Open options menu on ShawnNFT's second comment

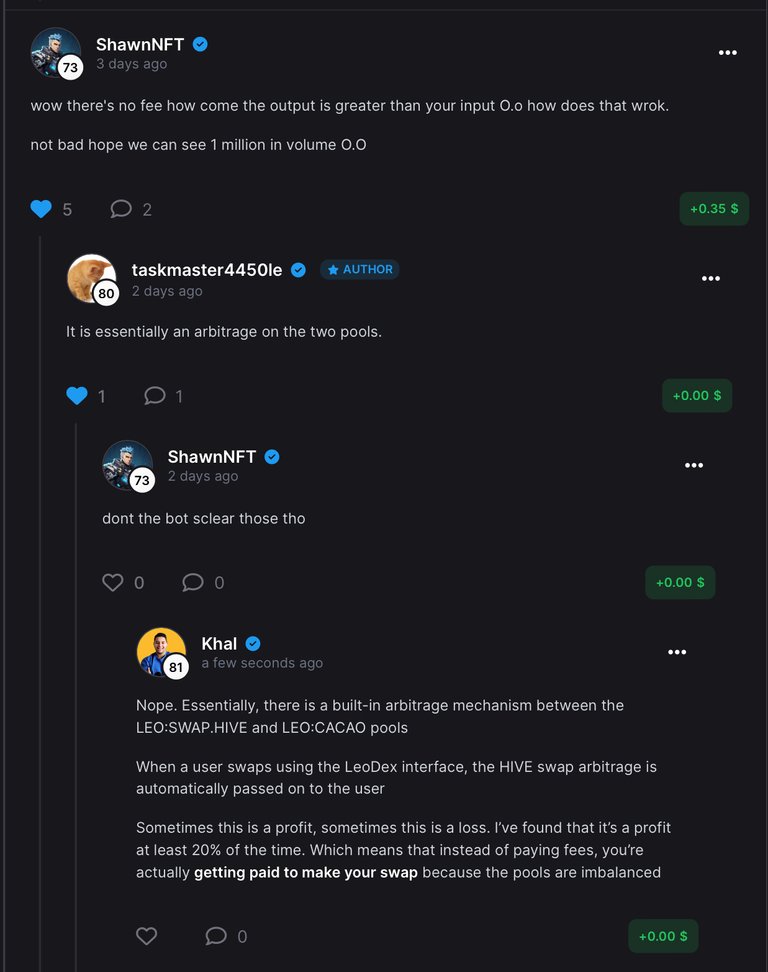click(694, 466)
